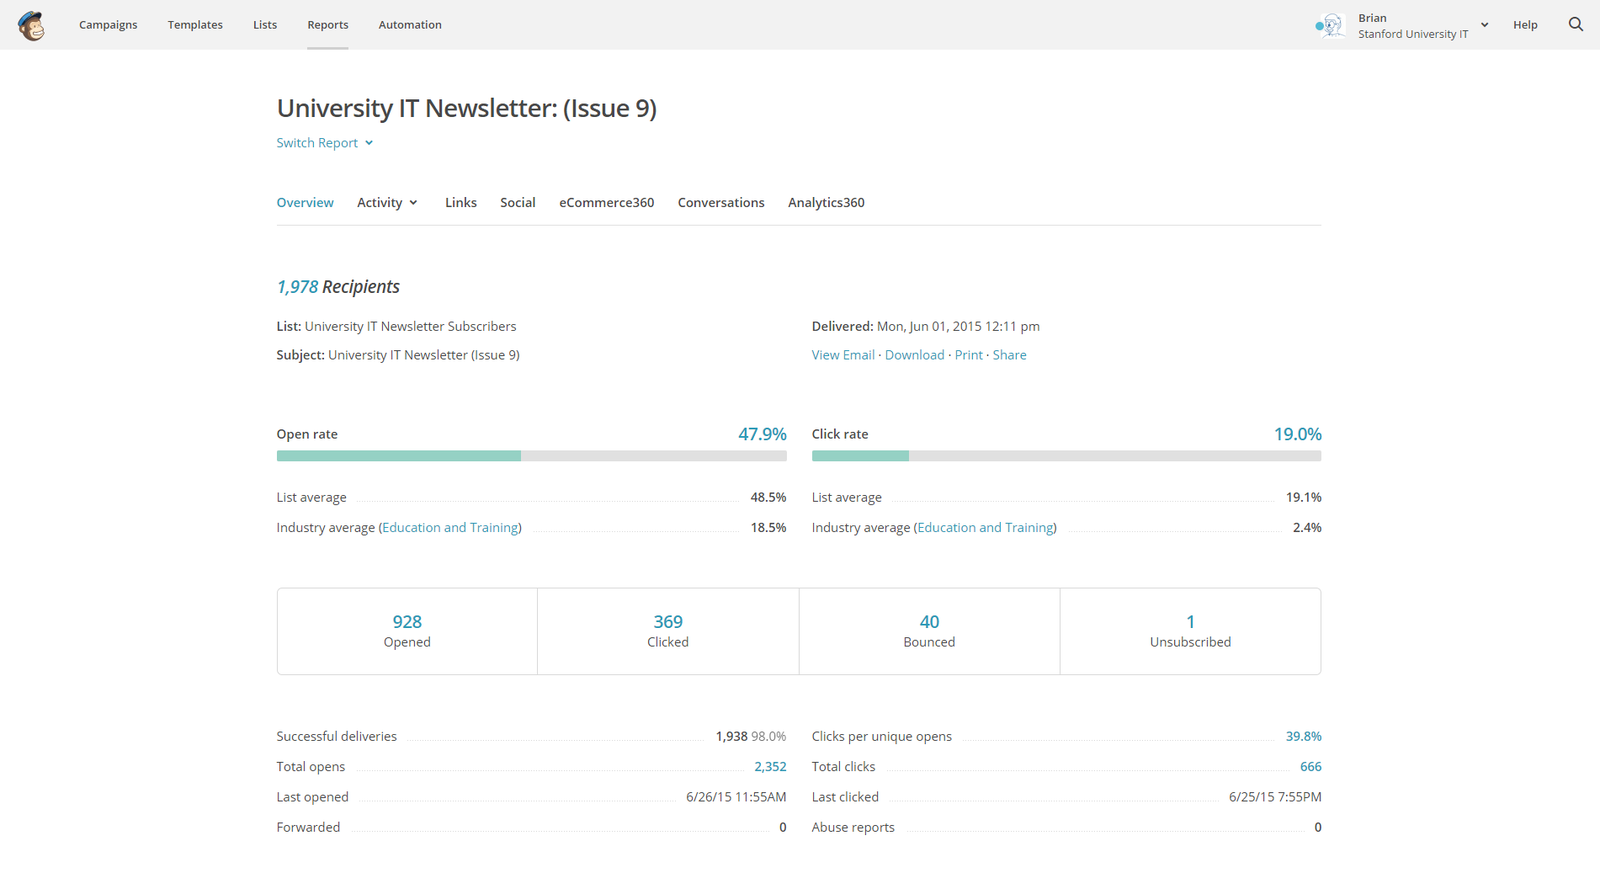This screenshot has height=873, width=1600.
Task: Switch to the Links tab
Action: point(461,202)
